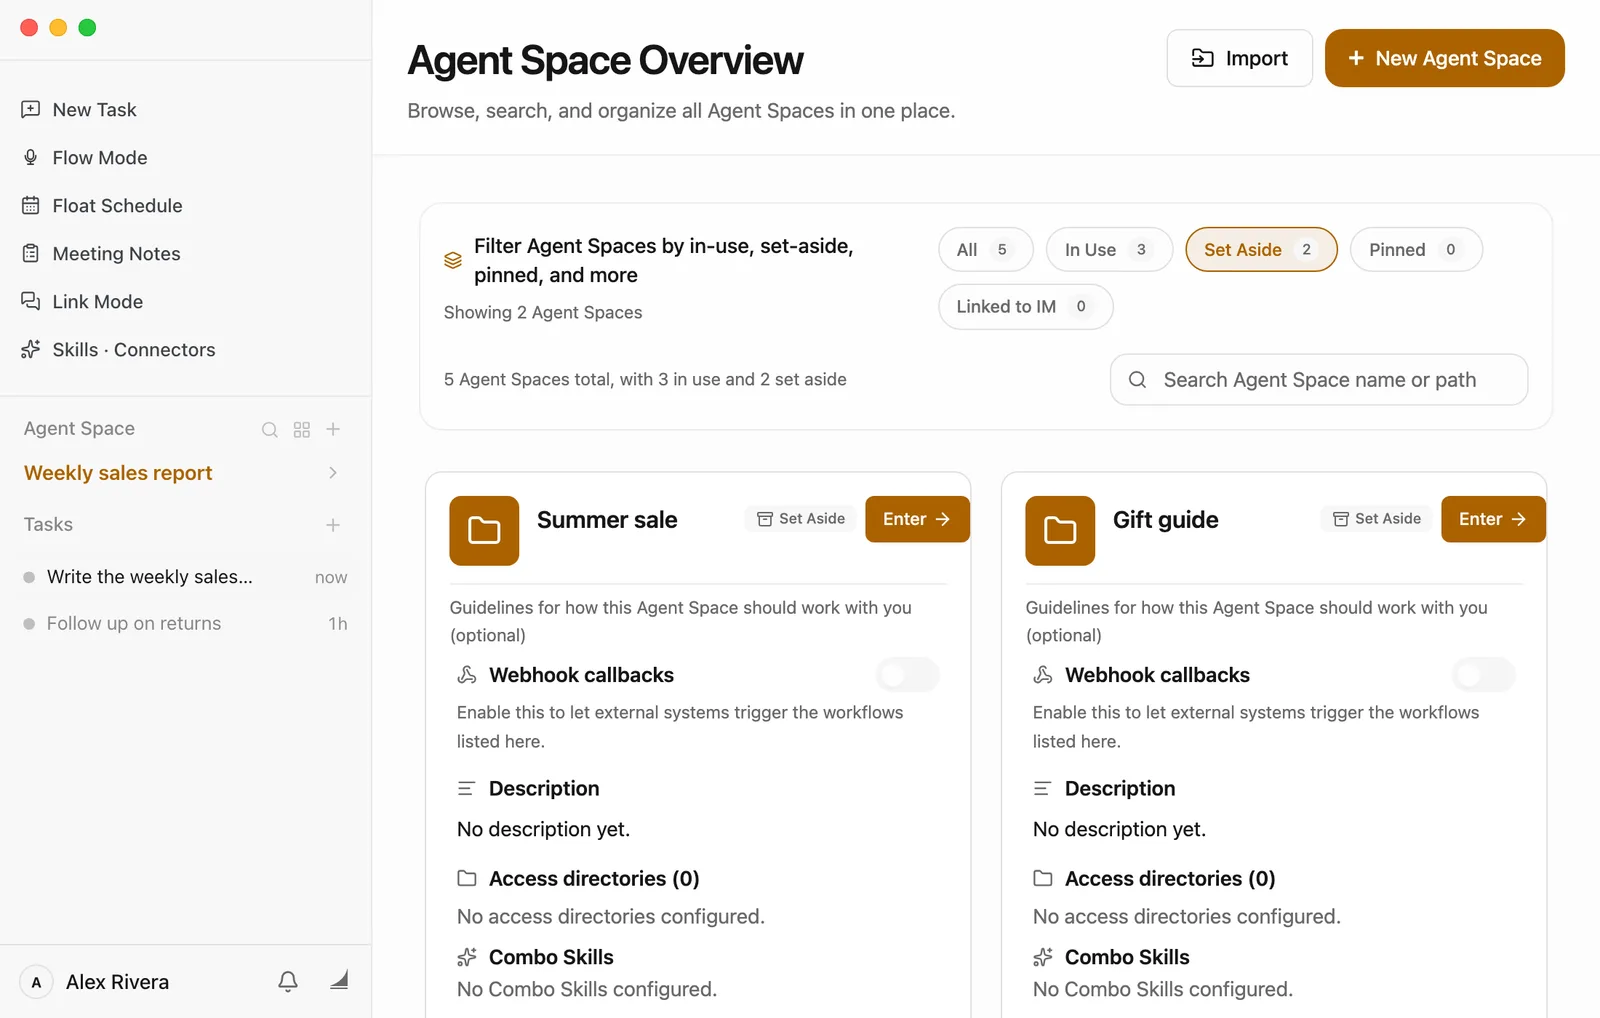Screen dimensions: 1600x1018
Task: Click Access directories folder icon, Summer sale
Action: (467, 878)
